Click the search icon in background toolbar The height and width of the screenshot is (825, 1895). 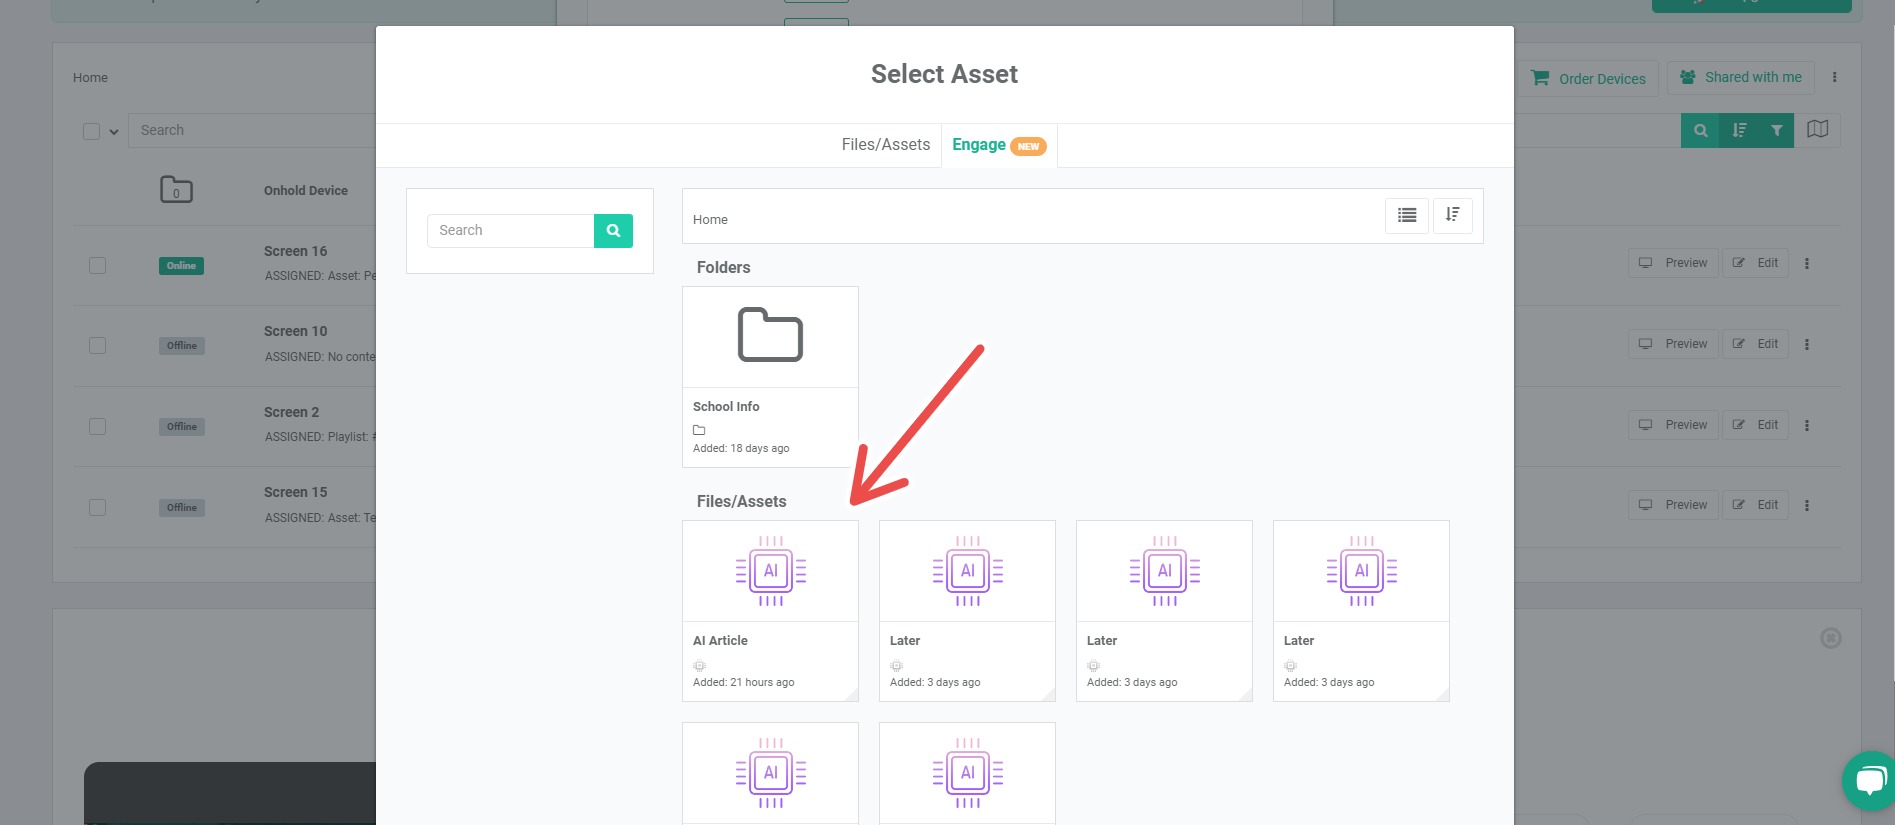point(1700,130)
